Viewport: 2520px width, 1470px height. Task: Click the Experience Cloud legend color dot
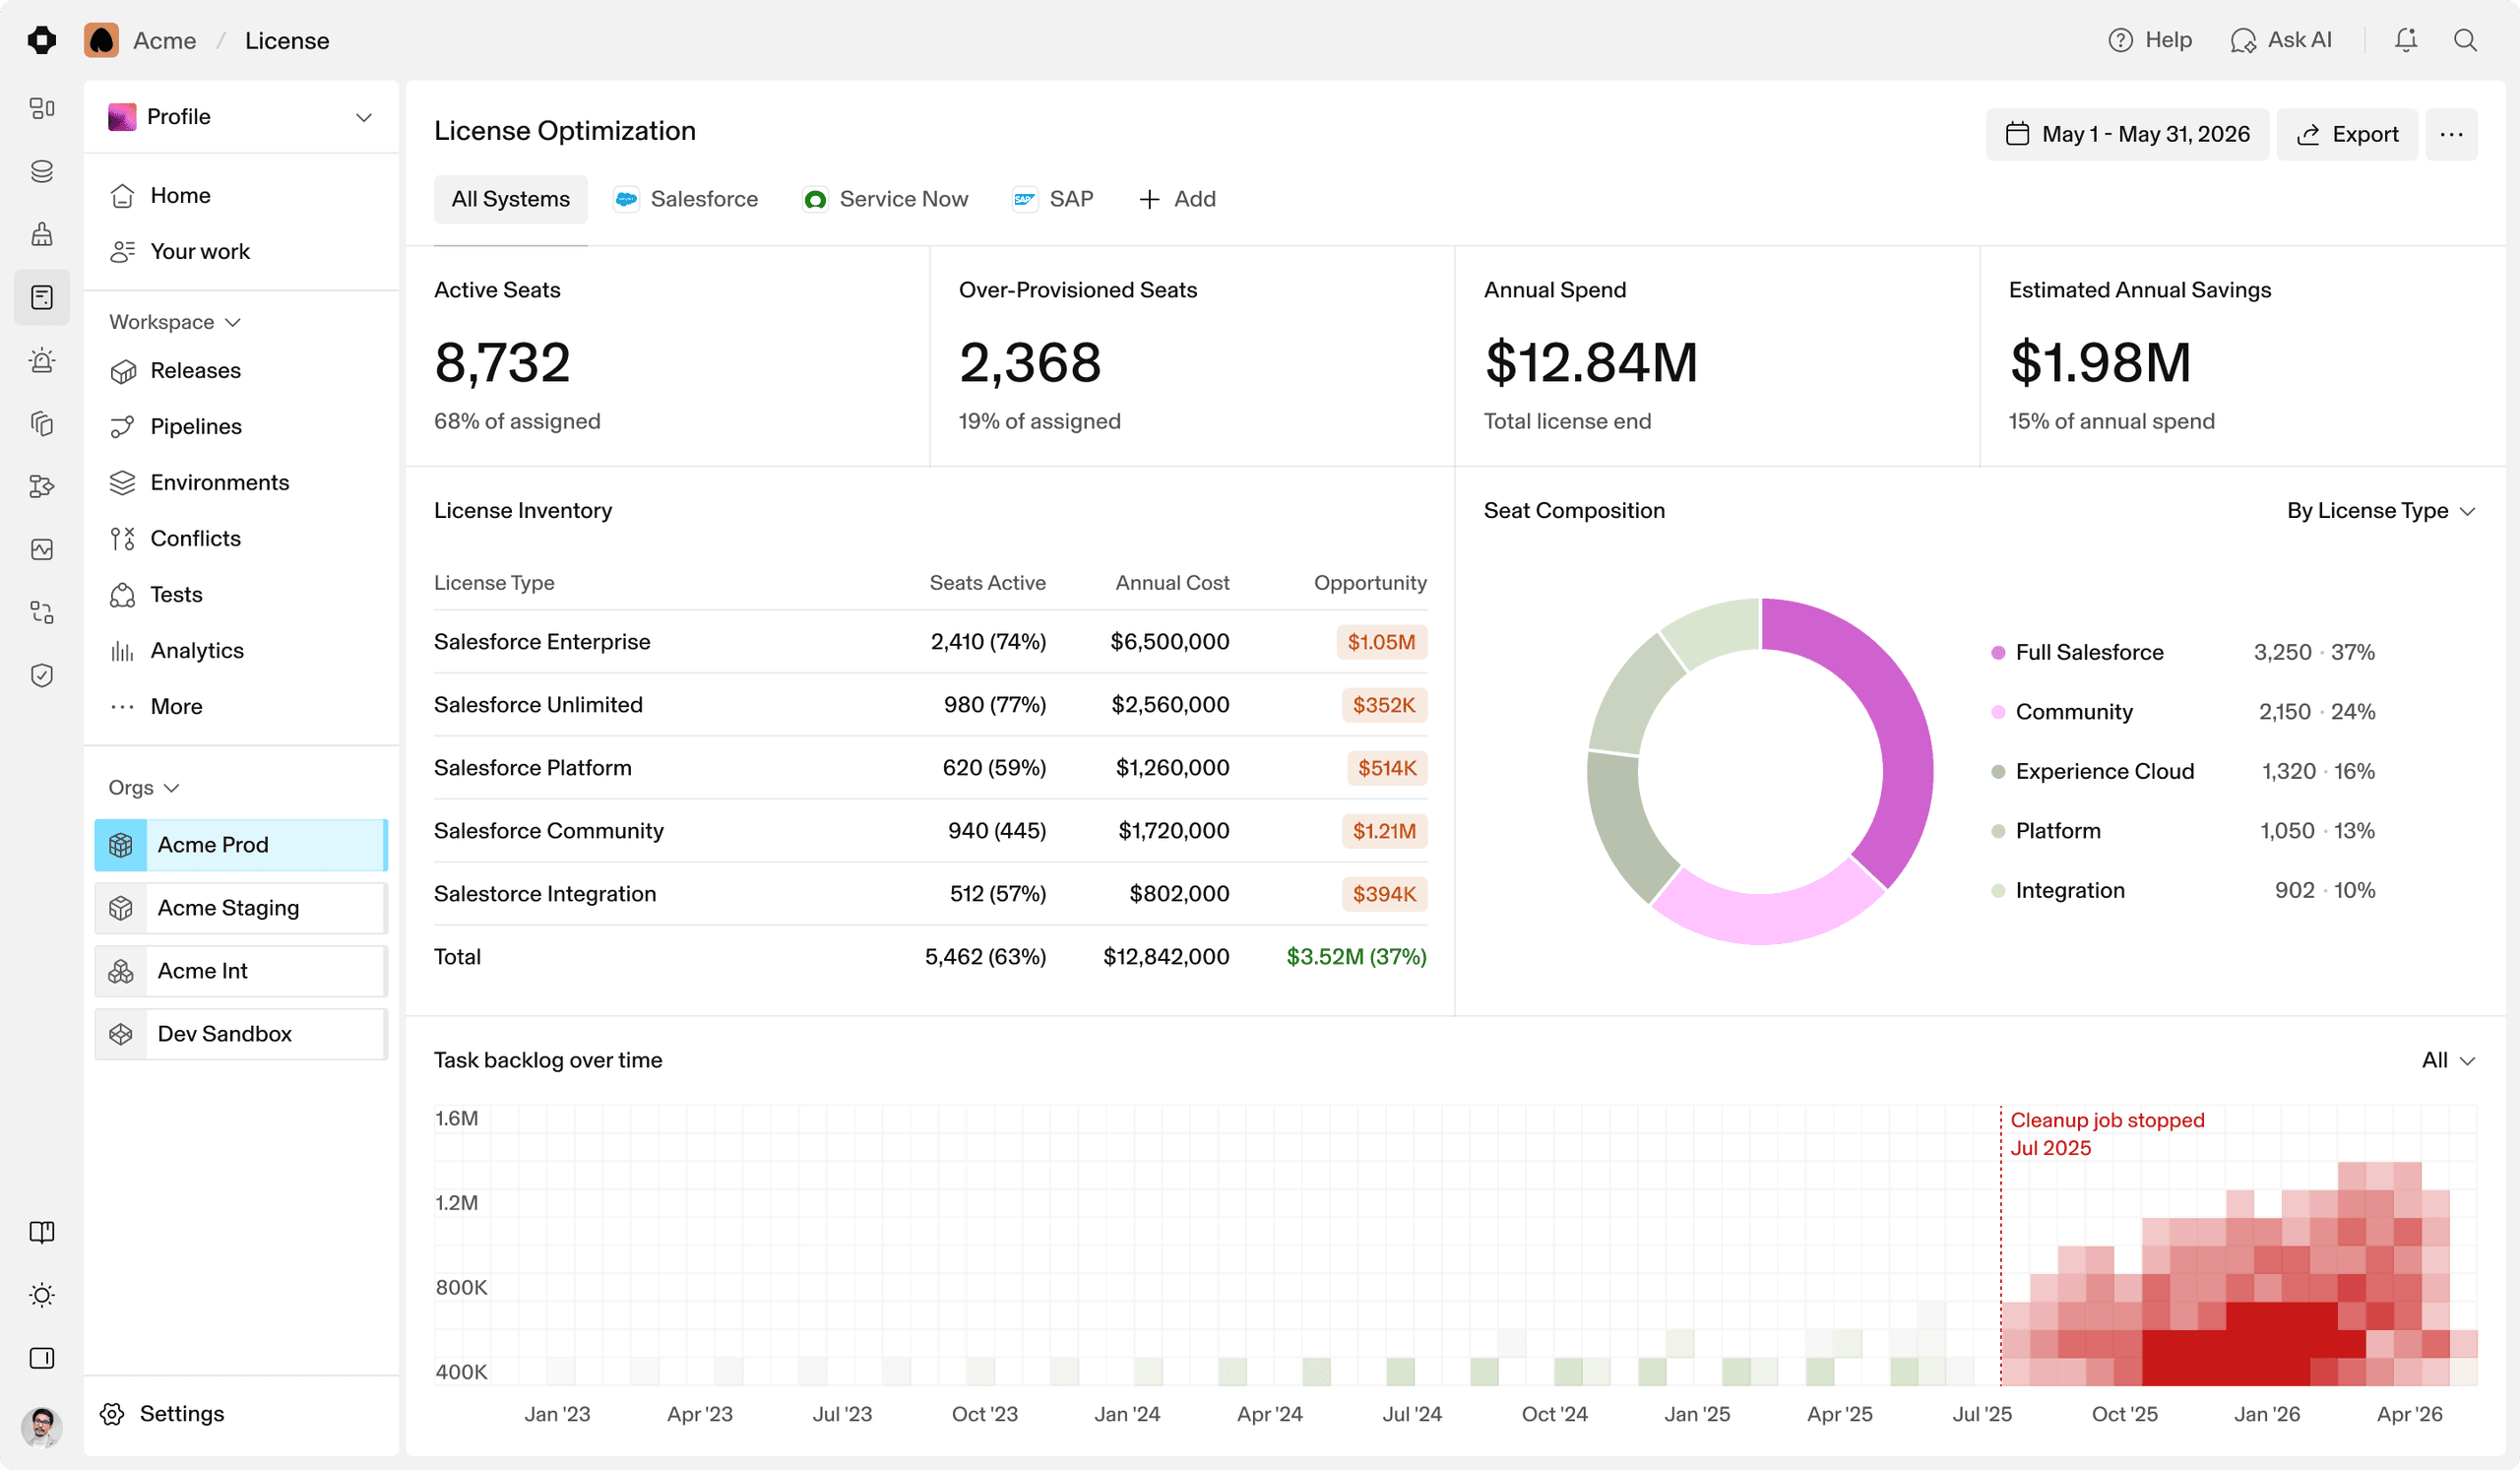1998,772
